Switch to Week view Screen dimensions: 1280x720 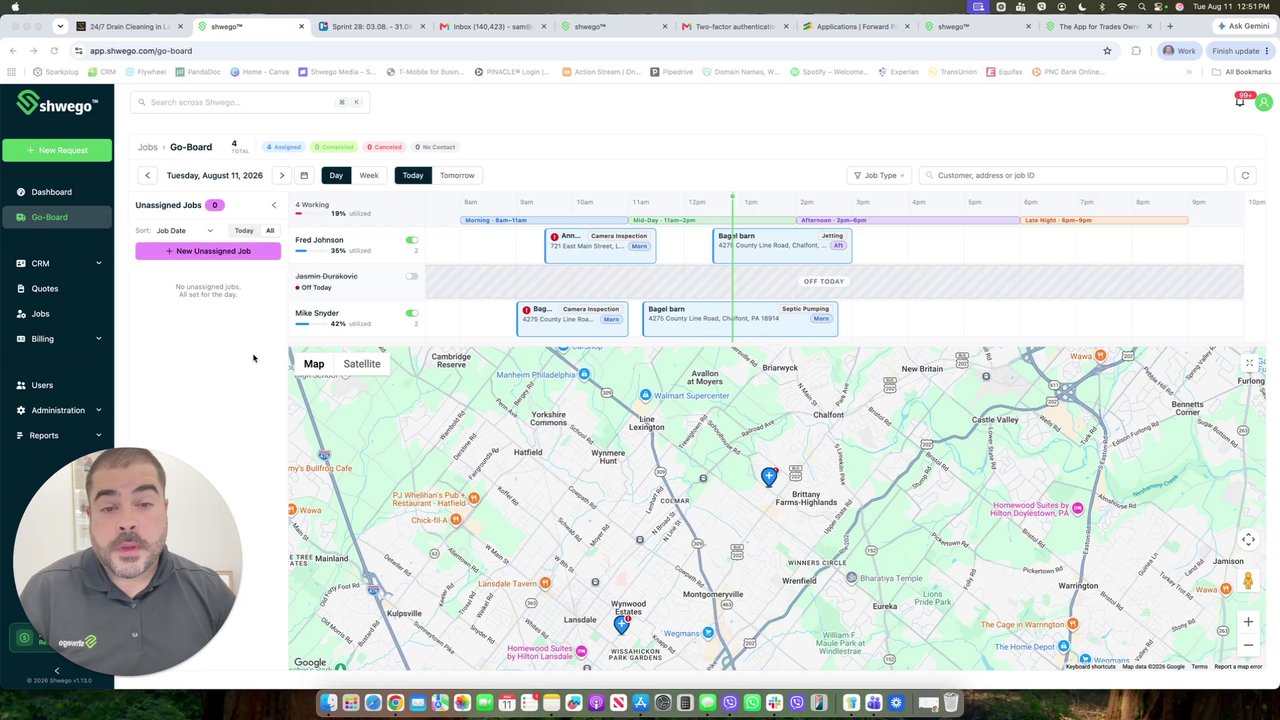tap(369, 175)
